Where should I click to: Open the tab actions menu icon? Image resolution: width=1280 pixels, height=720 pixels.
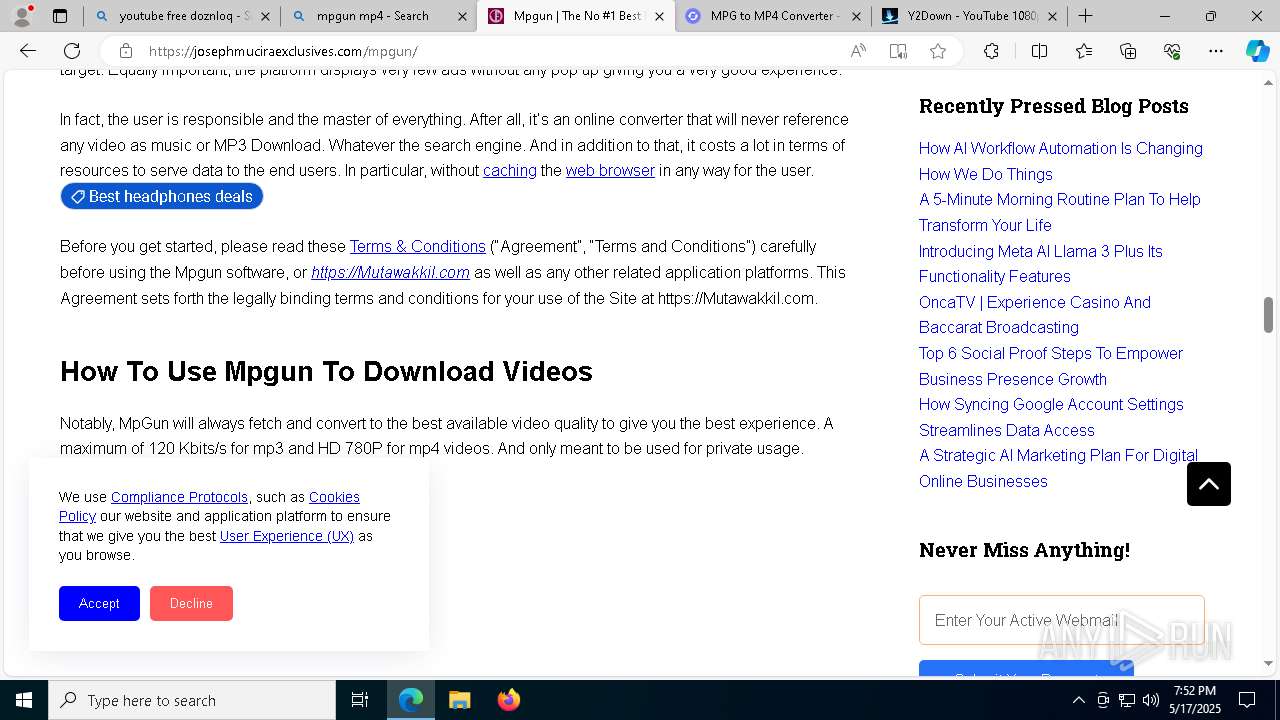click(x=60, y=16)
